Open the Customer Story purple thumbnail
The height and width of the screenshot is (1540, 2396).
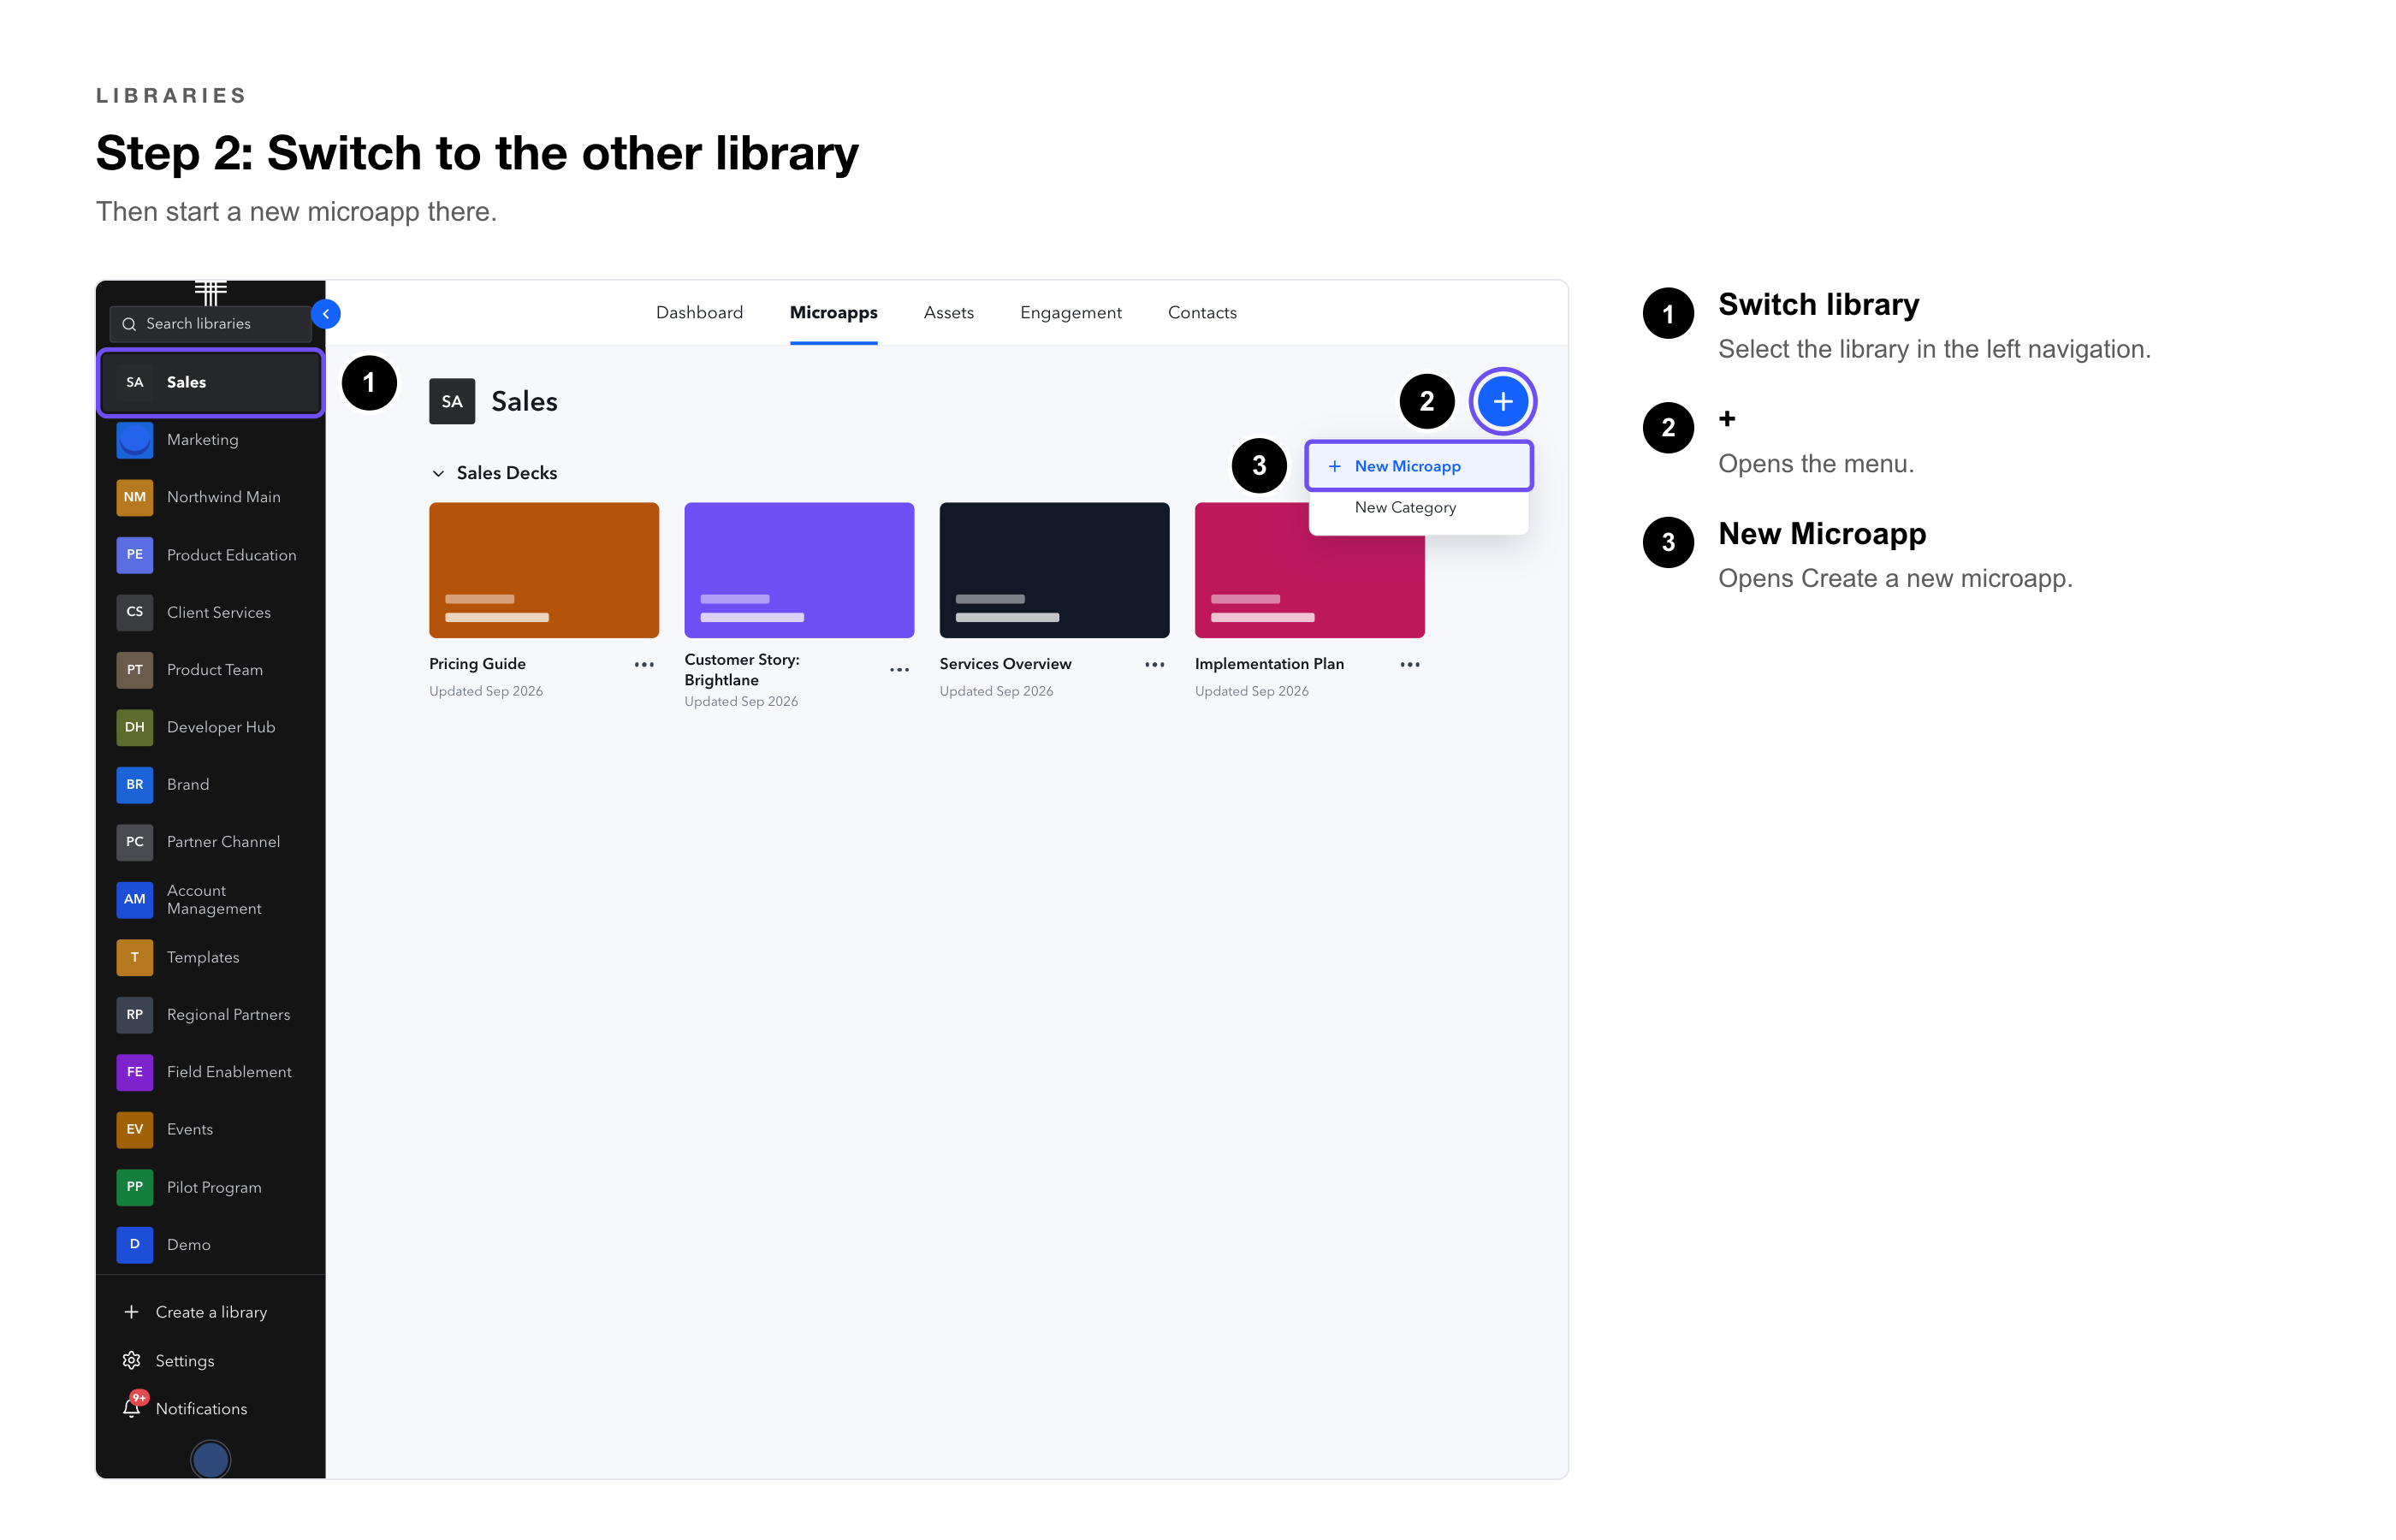(798, 570)
